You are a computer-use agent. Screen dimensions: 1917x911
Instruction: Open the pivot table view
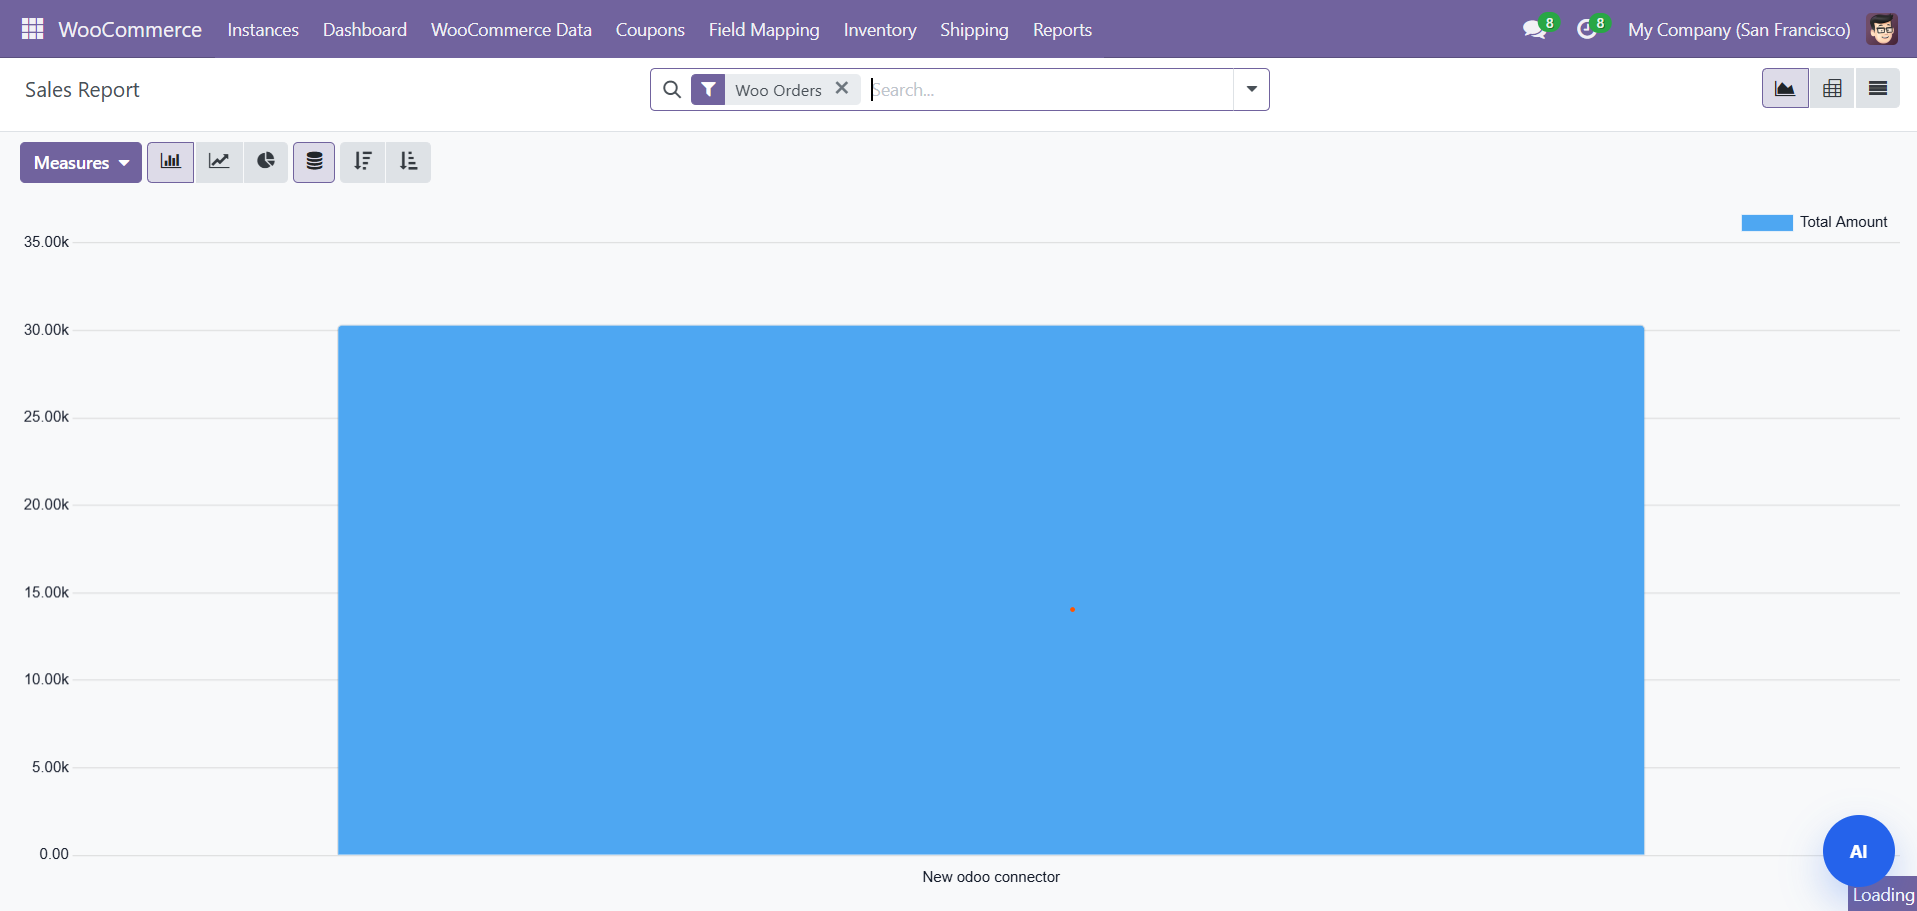tap(1832, 89)
